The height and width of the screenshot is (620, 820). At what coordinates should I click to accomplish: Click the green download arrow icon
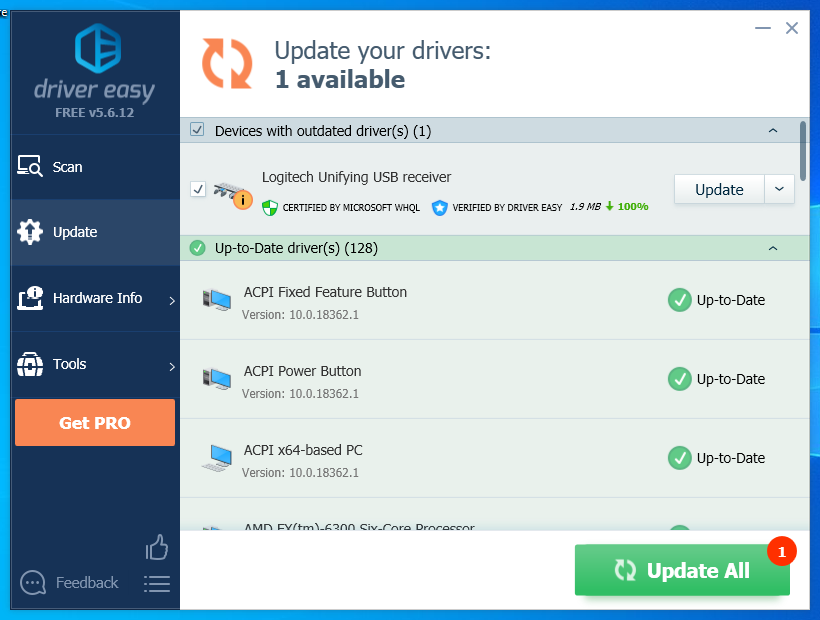tap(609, 206)
